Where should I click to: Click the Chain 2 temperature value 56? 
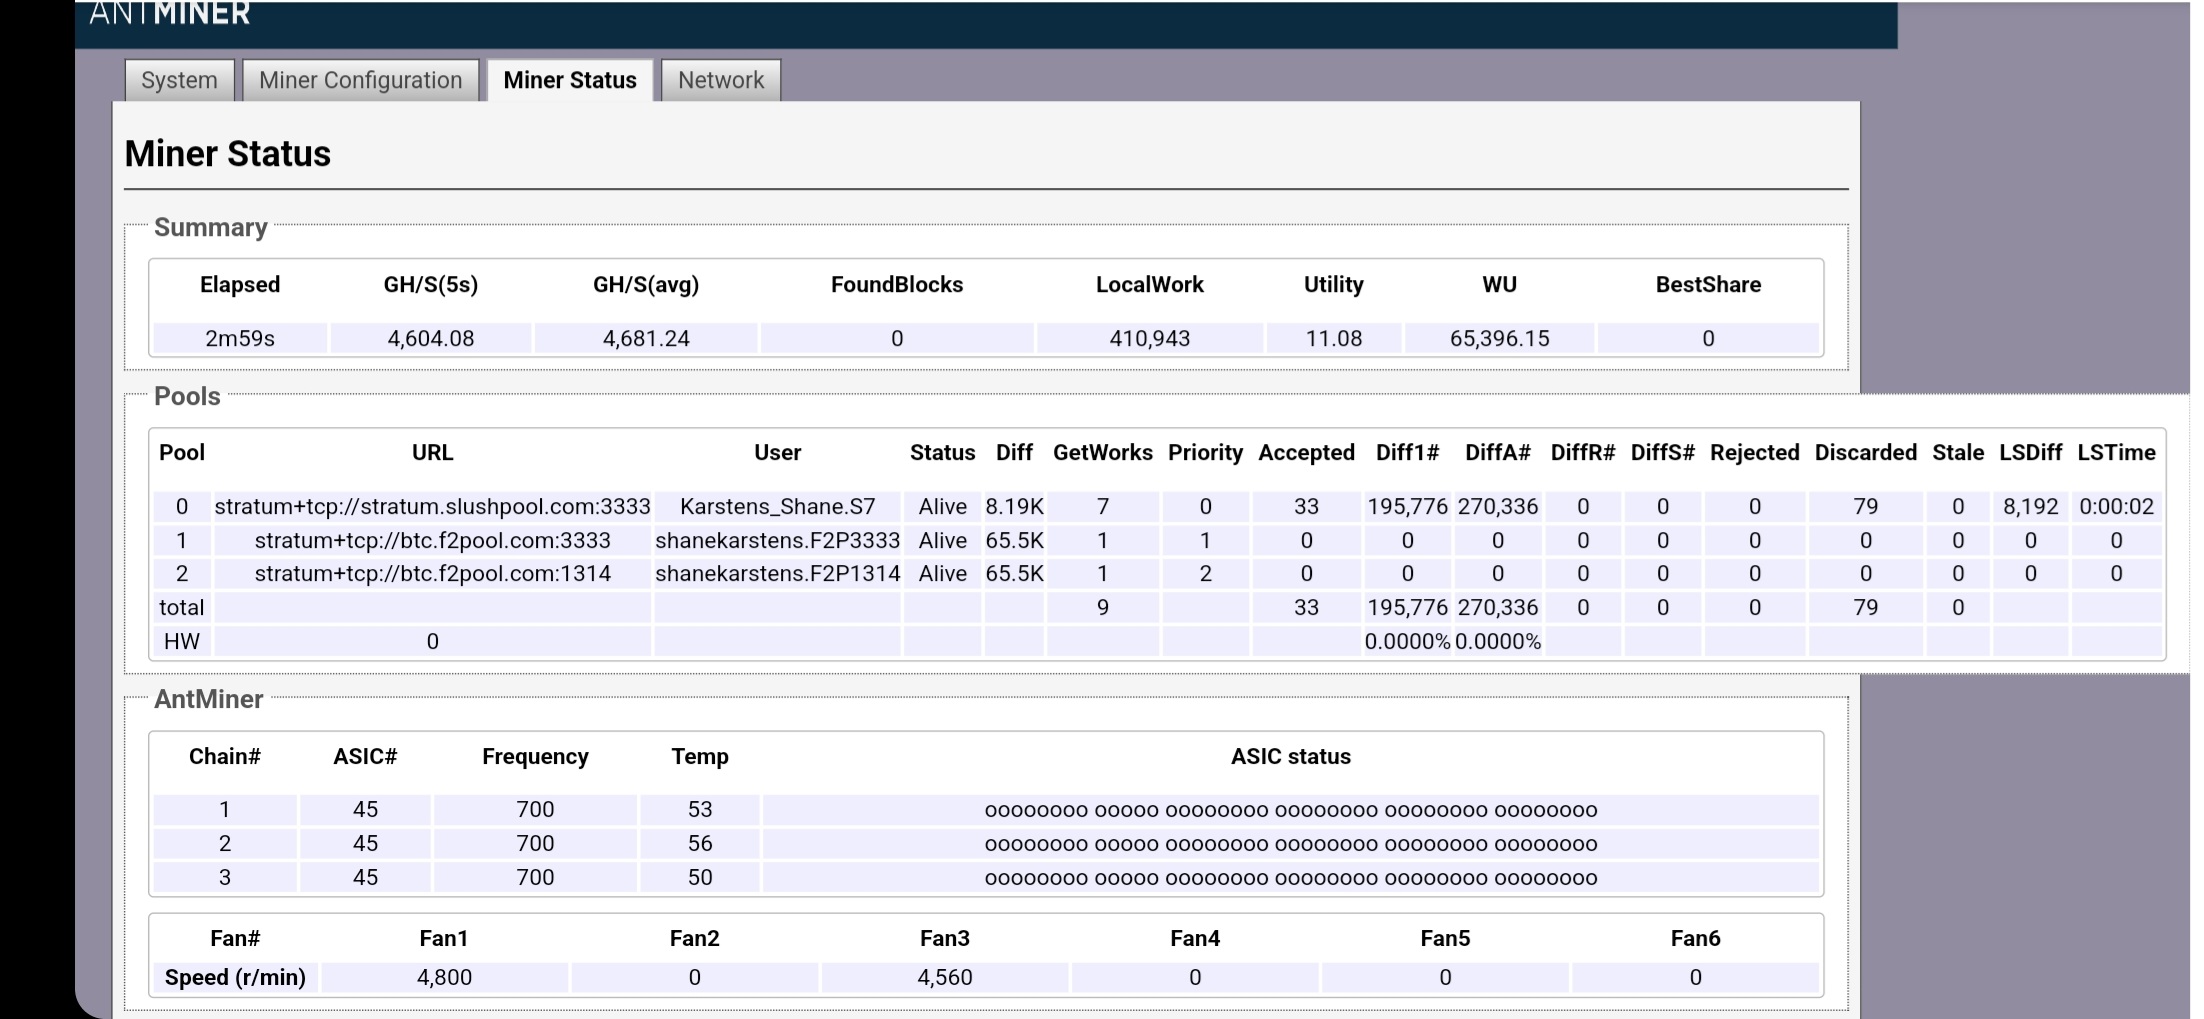pos(700,844)
